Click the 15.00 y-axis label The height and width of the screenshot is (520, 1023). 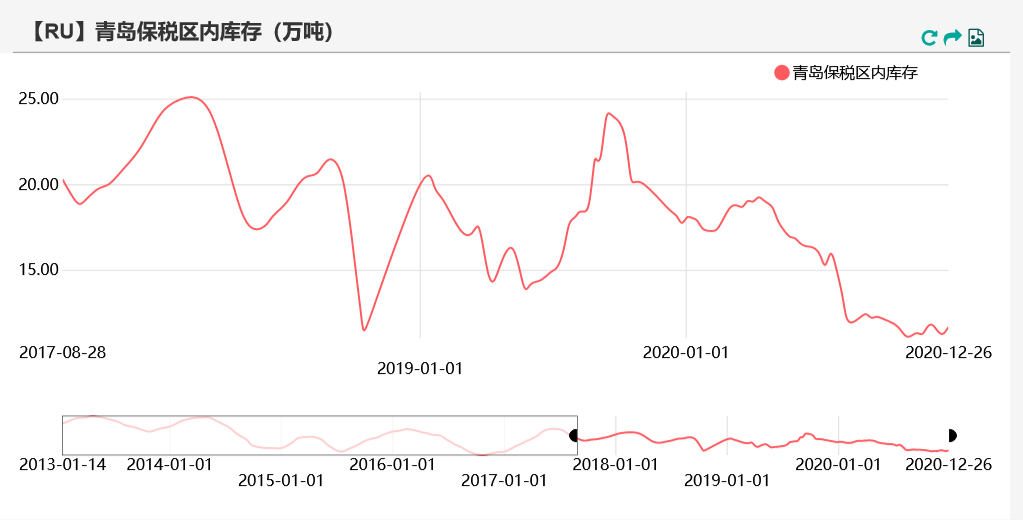[x=38, y=269]
